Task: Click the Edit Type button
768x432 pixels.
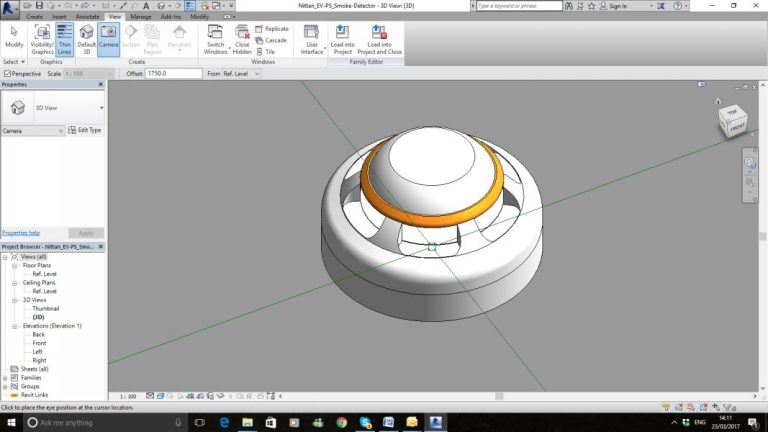Action: coord(85,130)
